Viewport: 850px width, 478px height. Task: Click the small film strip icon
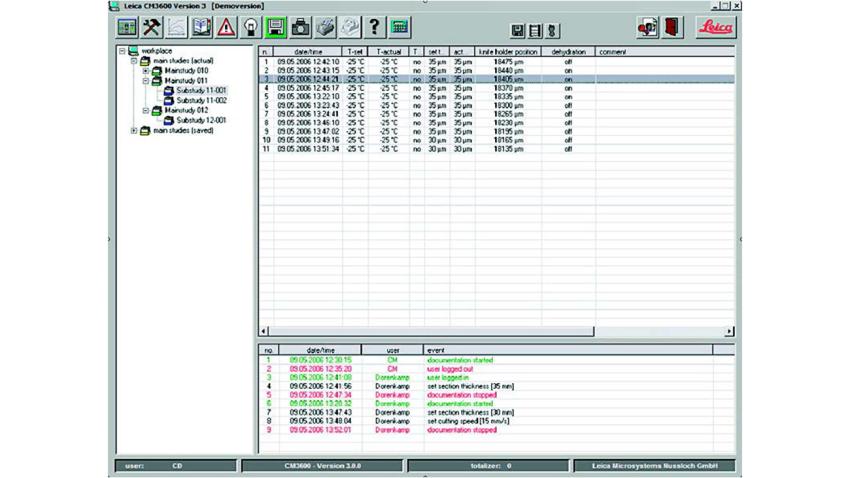535,31
